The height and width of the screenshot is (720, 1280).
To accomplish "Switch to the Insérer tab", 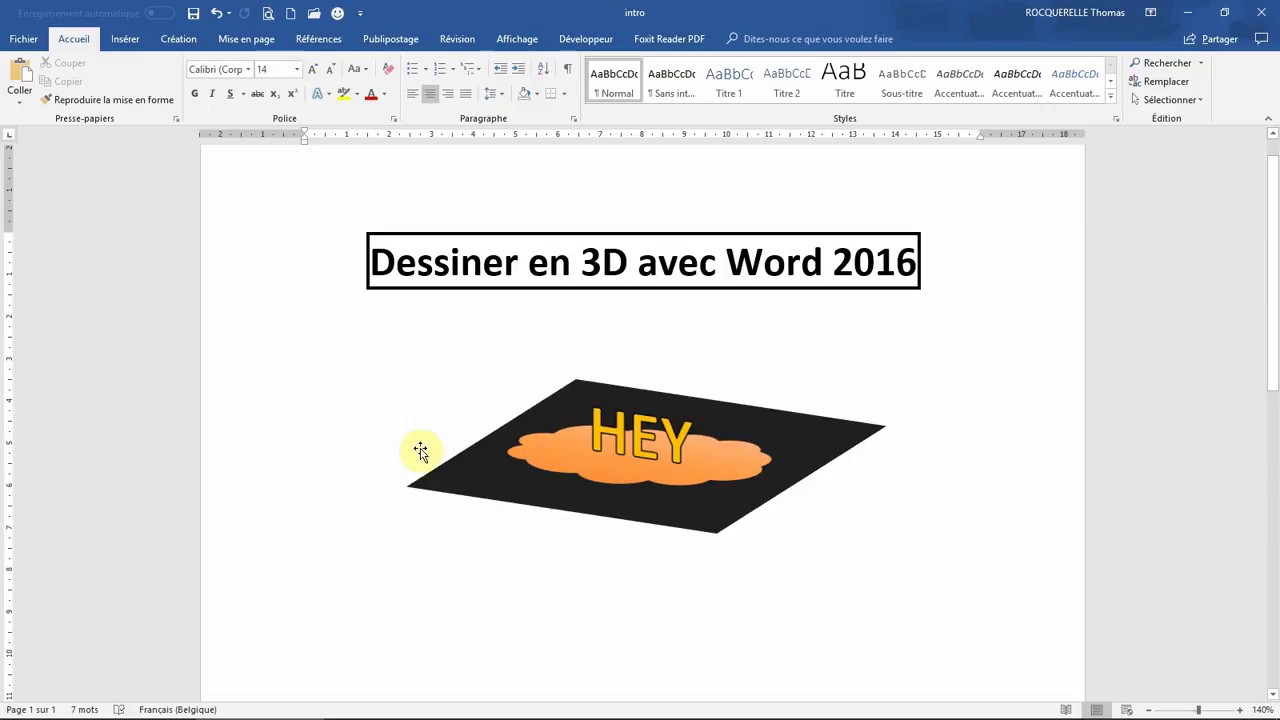I will point(125,39).
